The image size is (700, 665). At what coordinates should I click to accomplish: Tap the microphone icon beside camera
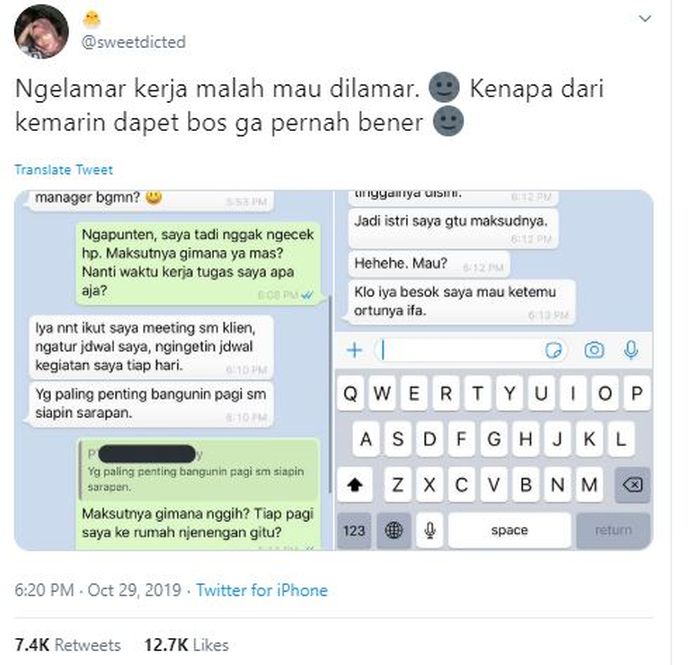tap(631, 350)
